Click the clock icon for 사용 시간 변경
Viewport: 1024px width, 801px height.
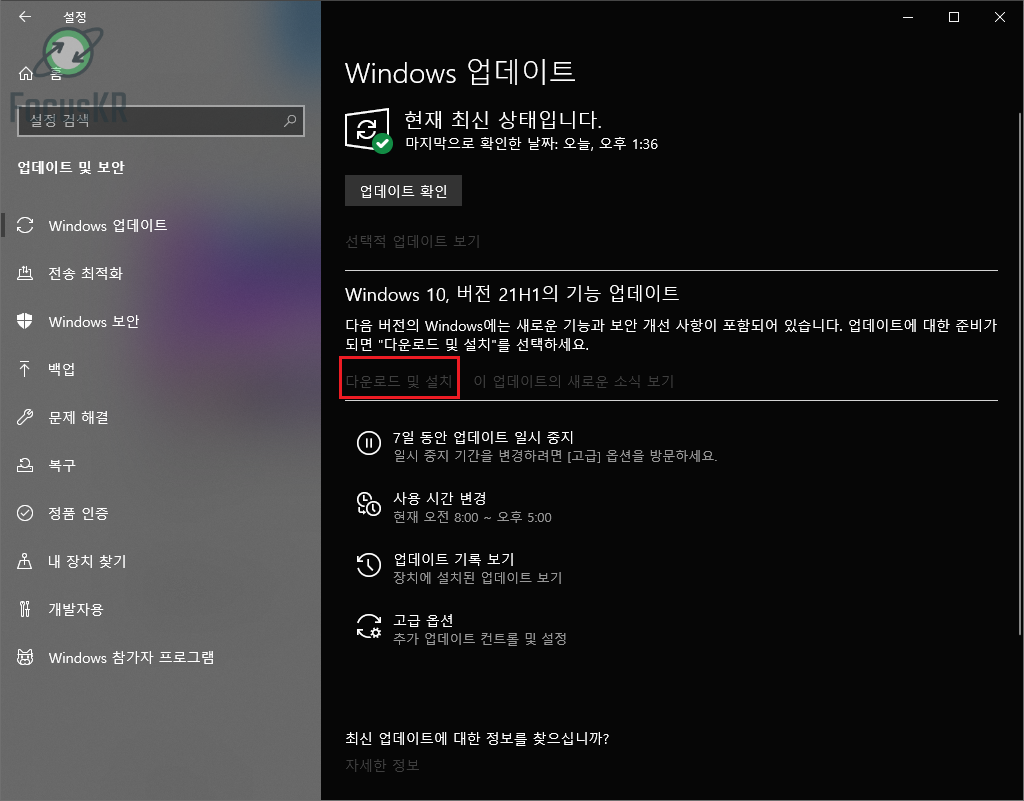(x=368, y=505)
